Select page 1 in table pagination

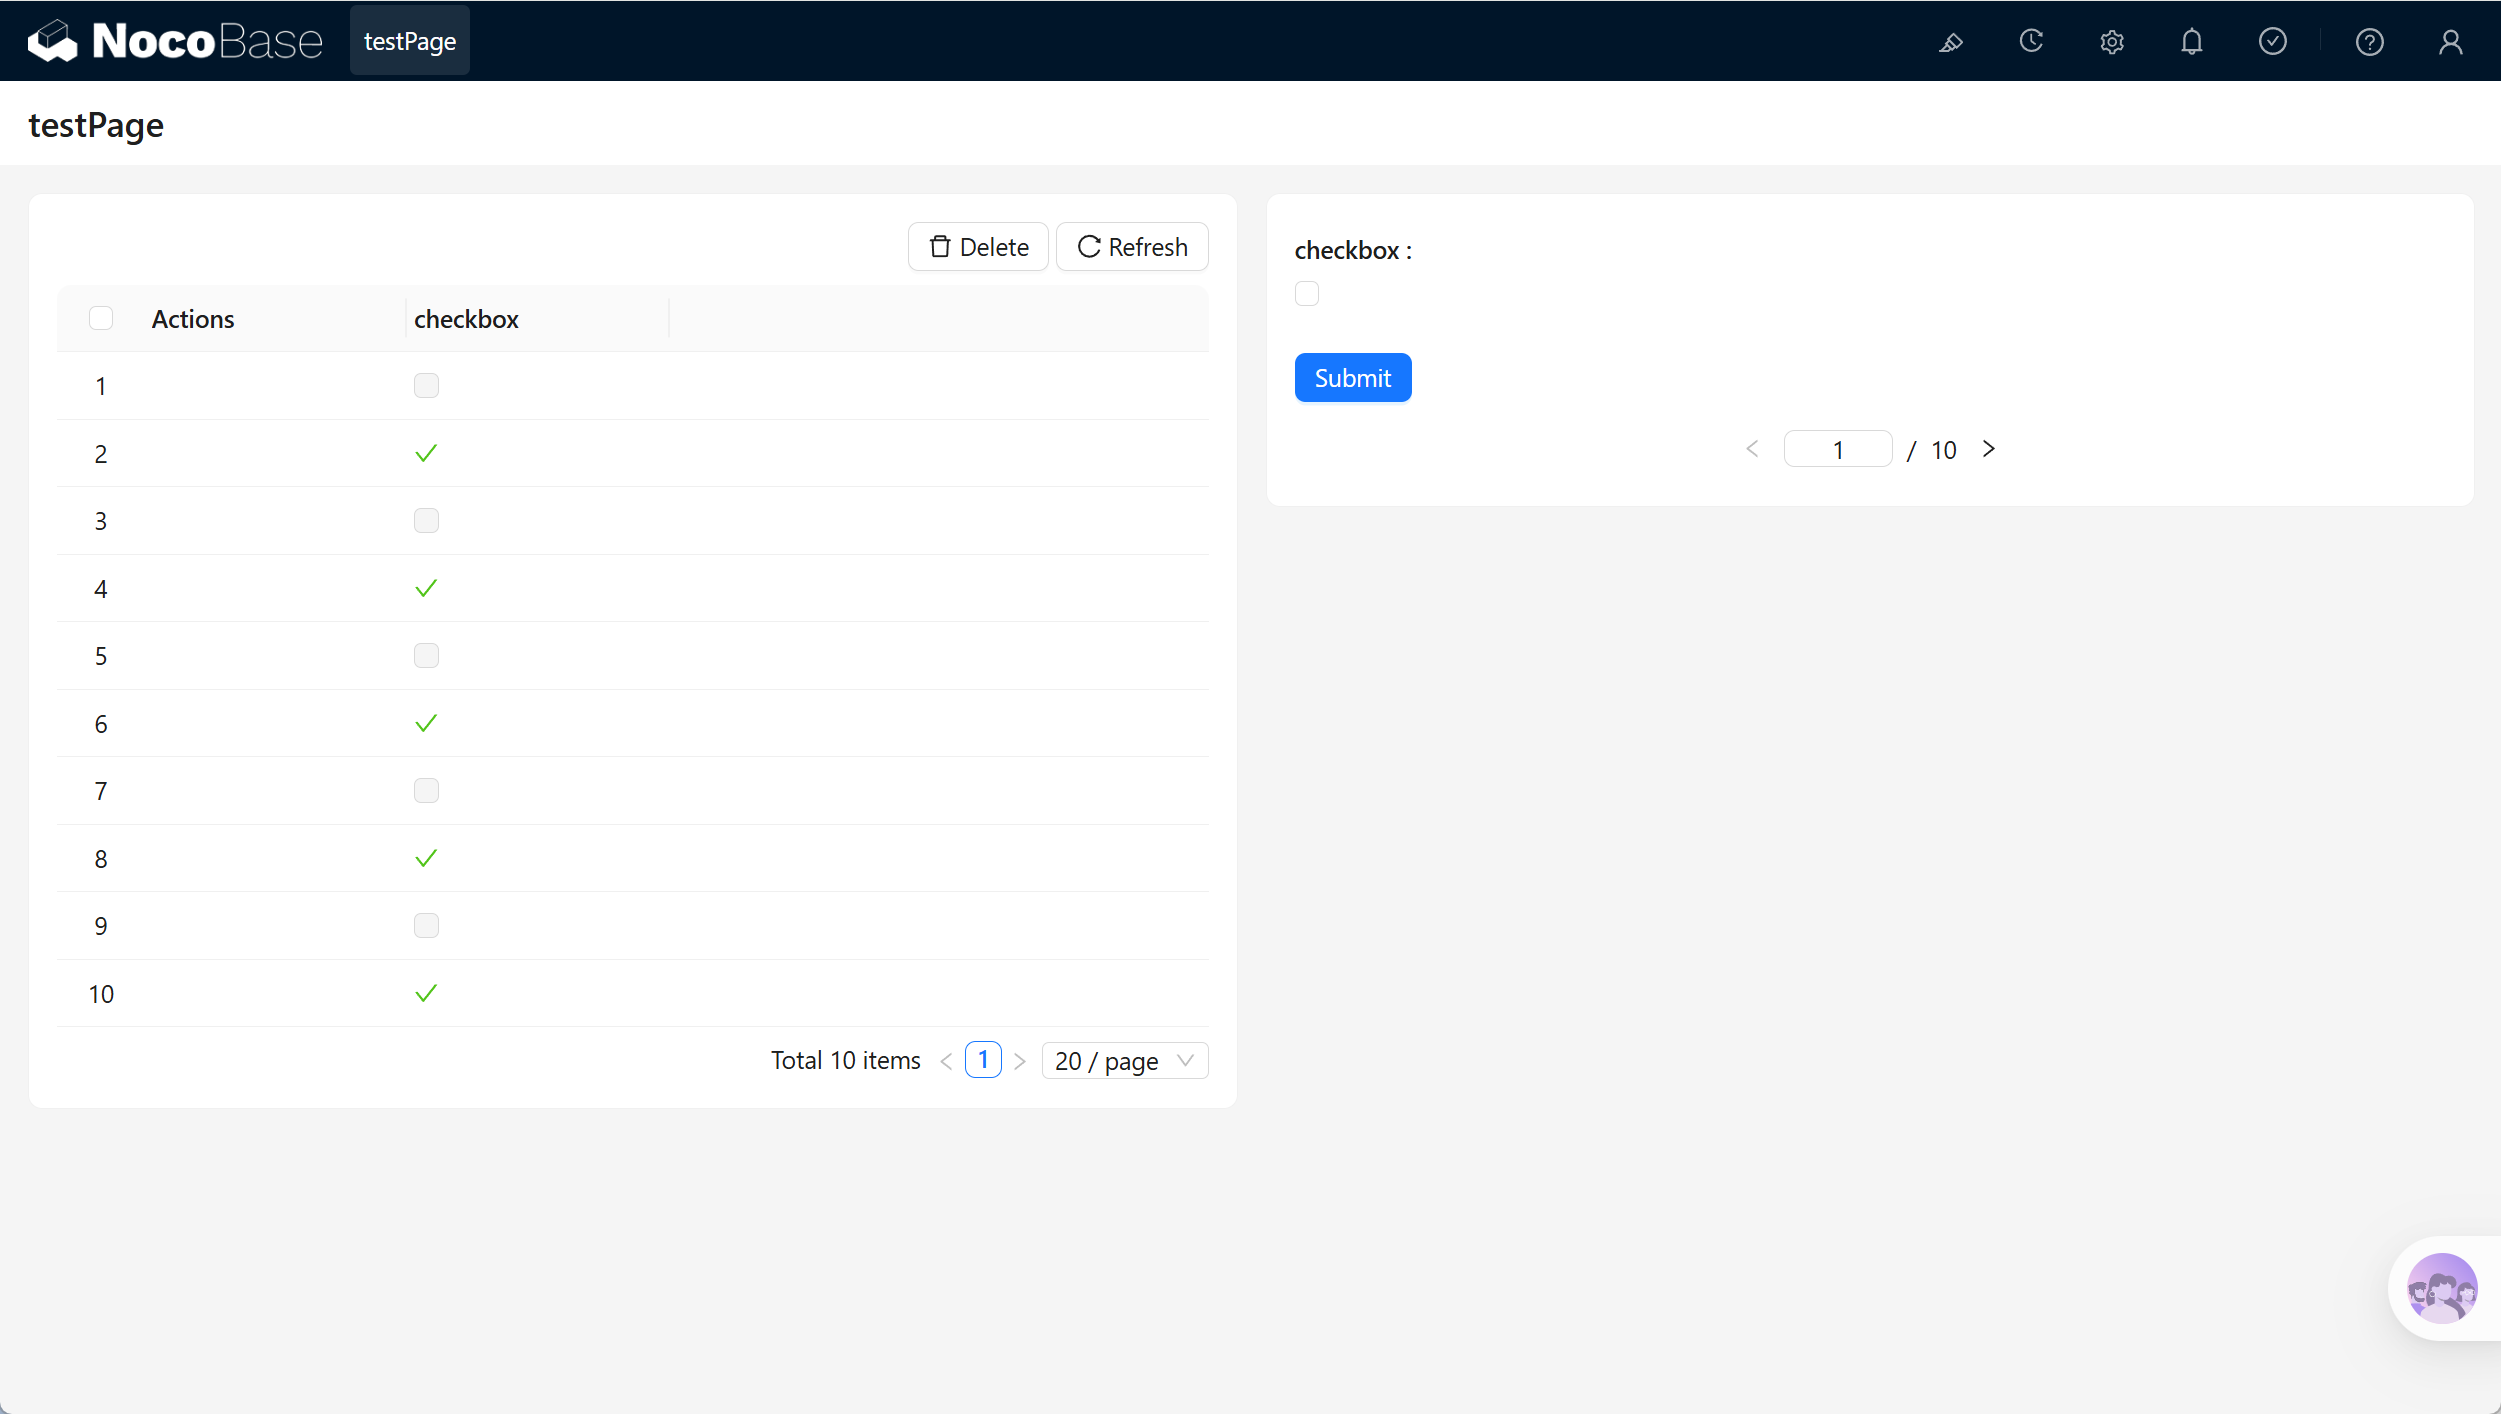(983, 1060)
